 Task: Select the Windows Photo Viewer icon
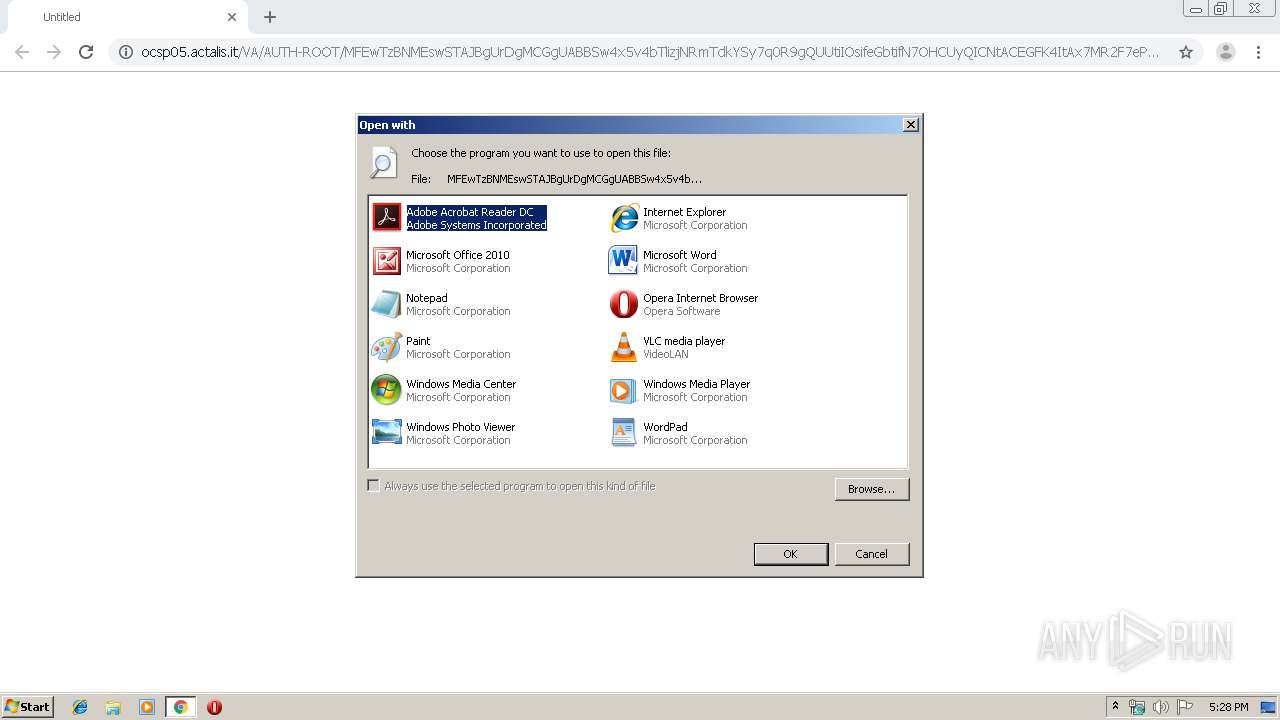coord(386,432)
